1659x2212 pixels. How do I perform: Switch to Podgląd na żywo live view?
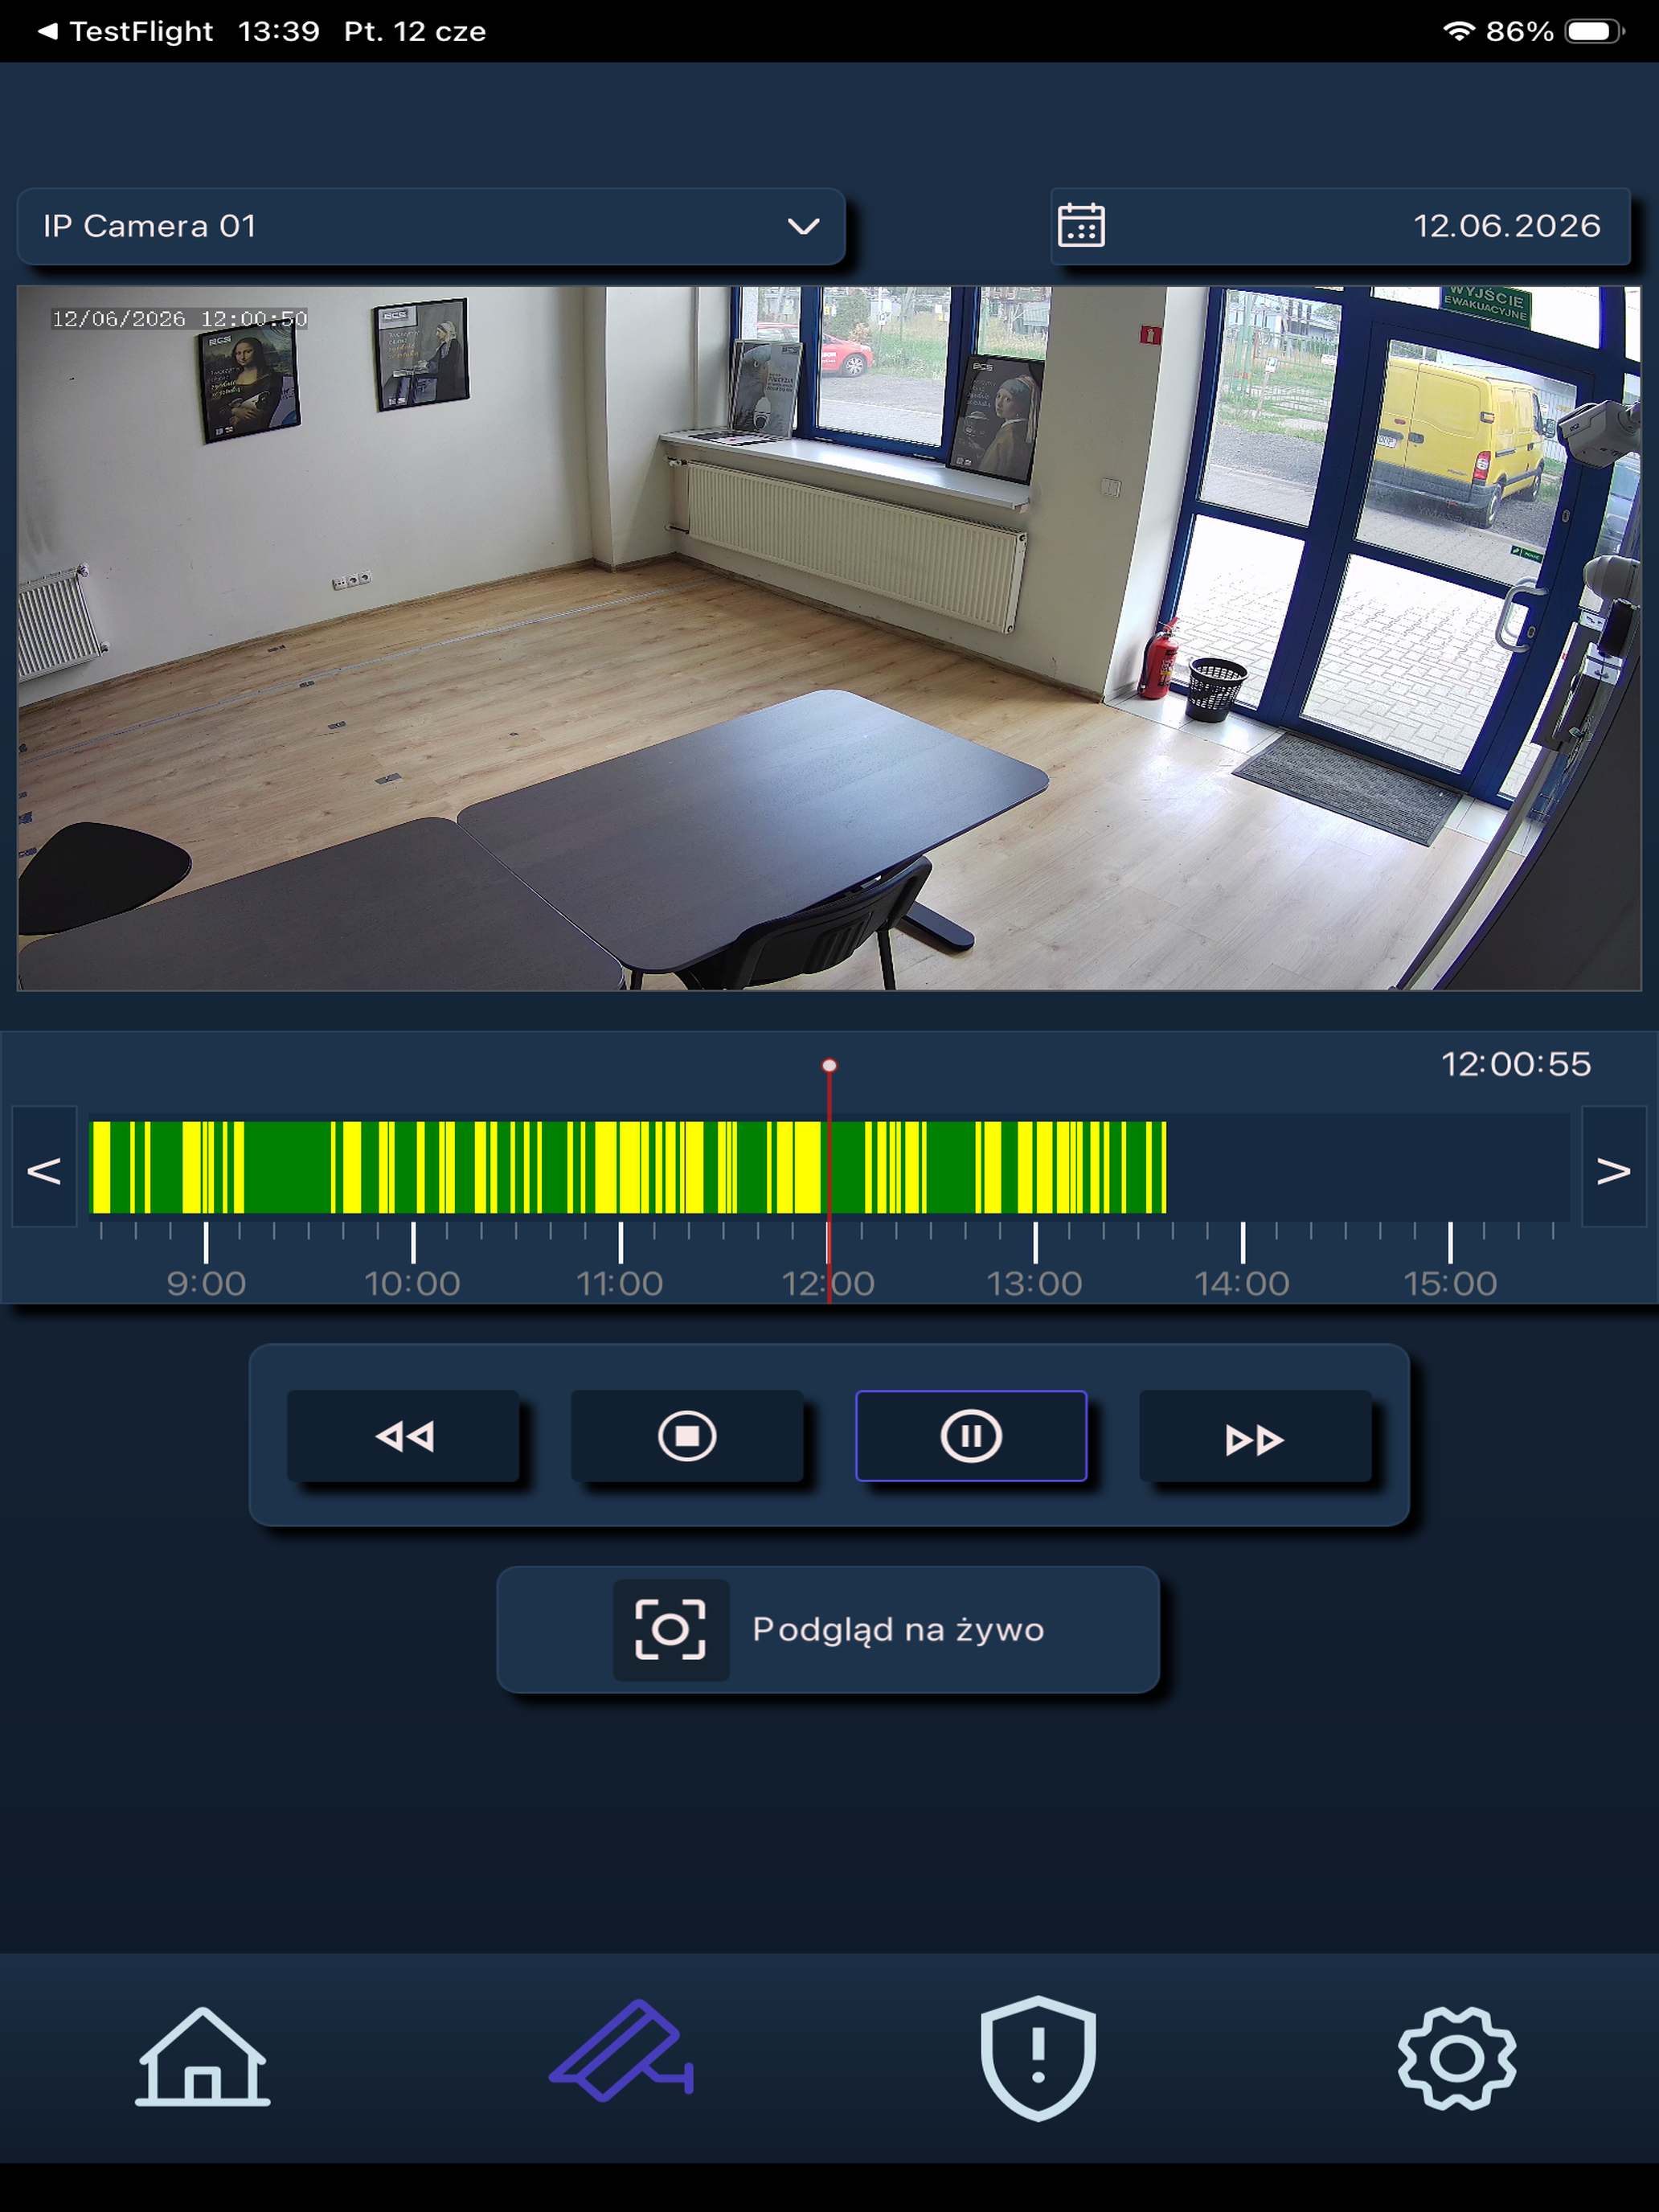pyautogui.click(x=828, y=1629)
